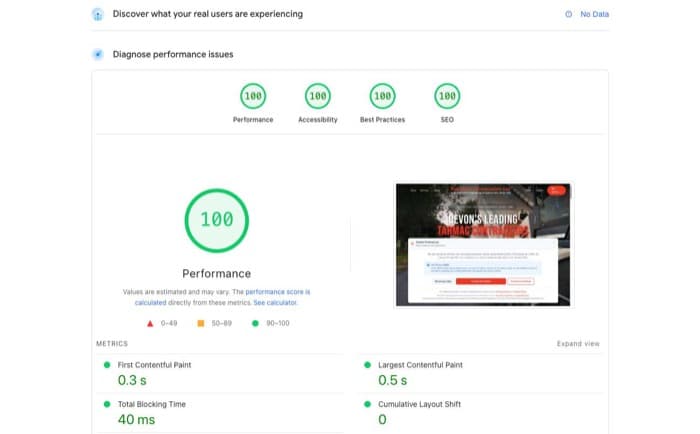The height and width of the screenshot is (434, 700).
Task: Jump to the Performance score gauge
Action: (253, 96)
